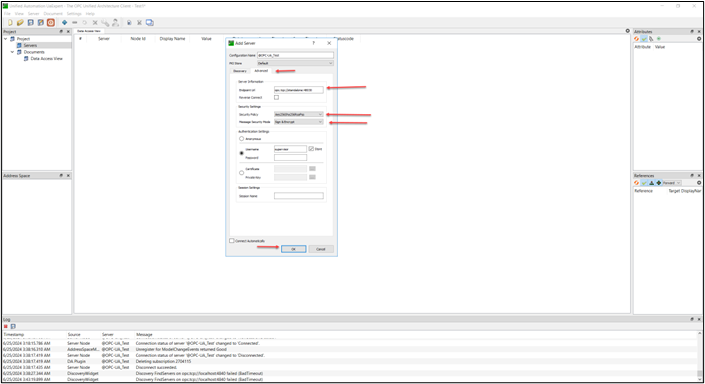Add a server with the blue plus icon
The width and height of the screenshot is (705, 384).
coord(64,22)
